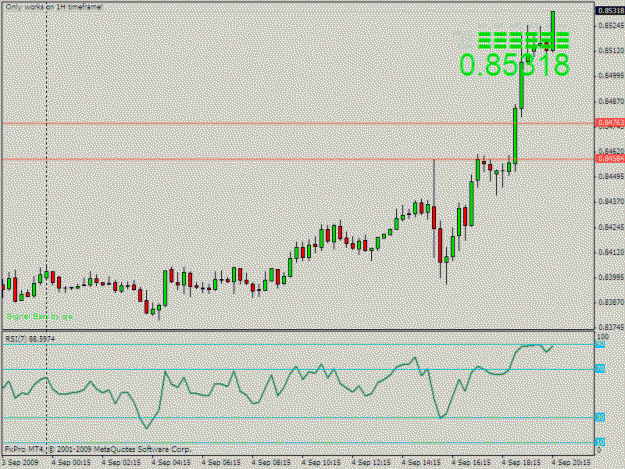The height and width of the screenshot is (469, 625).
Task: Click the "Signal Bars by cja" label
Action: pos(39,316)
